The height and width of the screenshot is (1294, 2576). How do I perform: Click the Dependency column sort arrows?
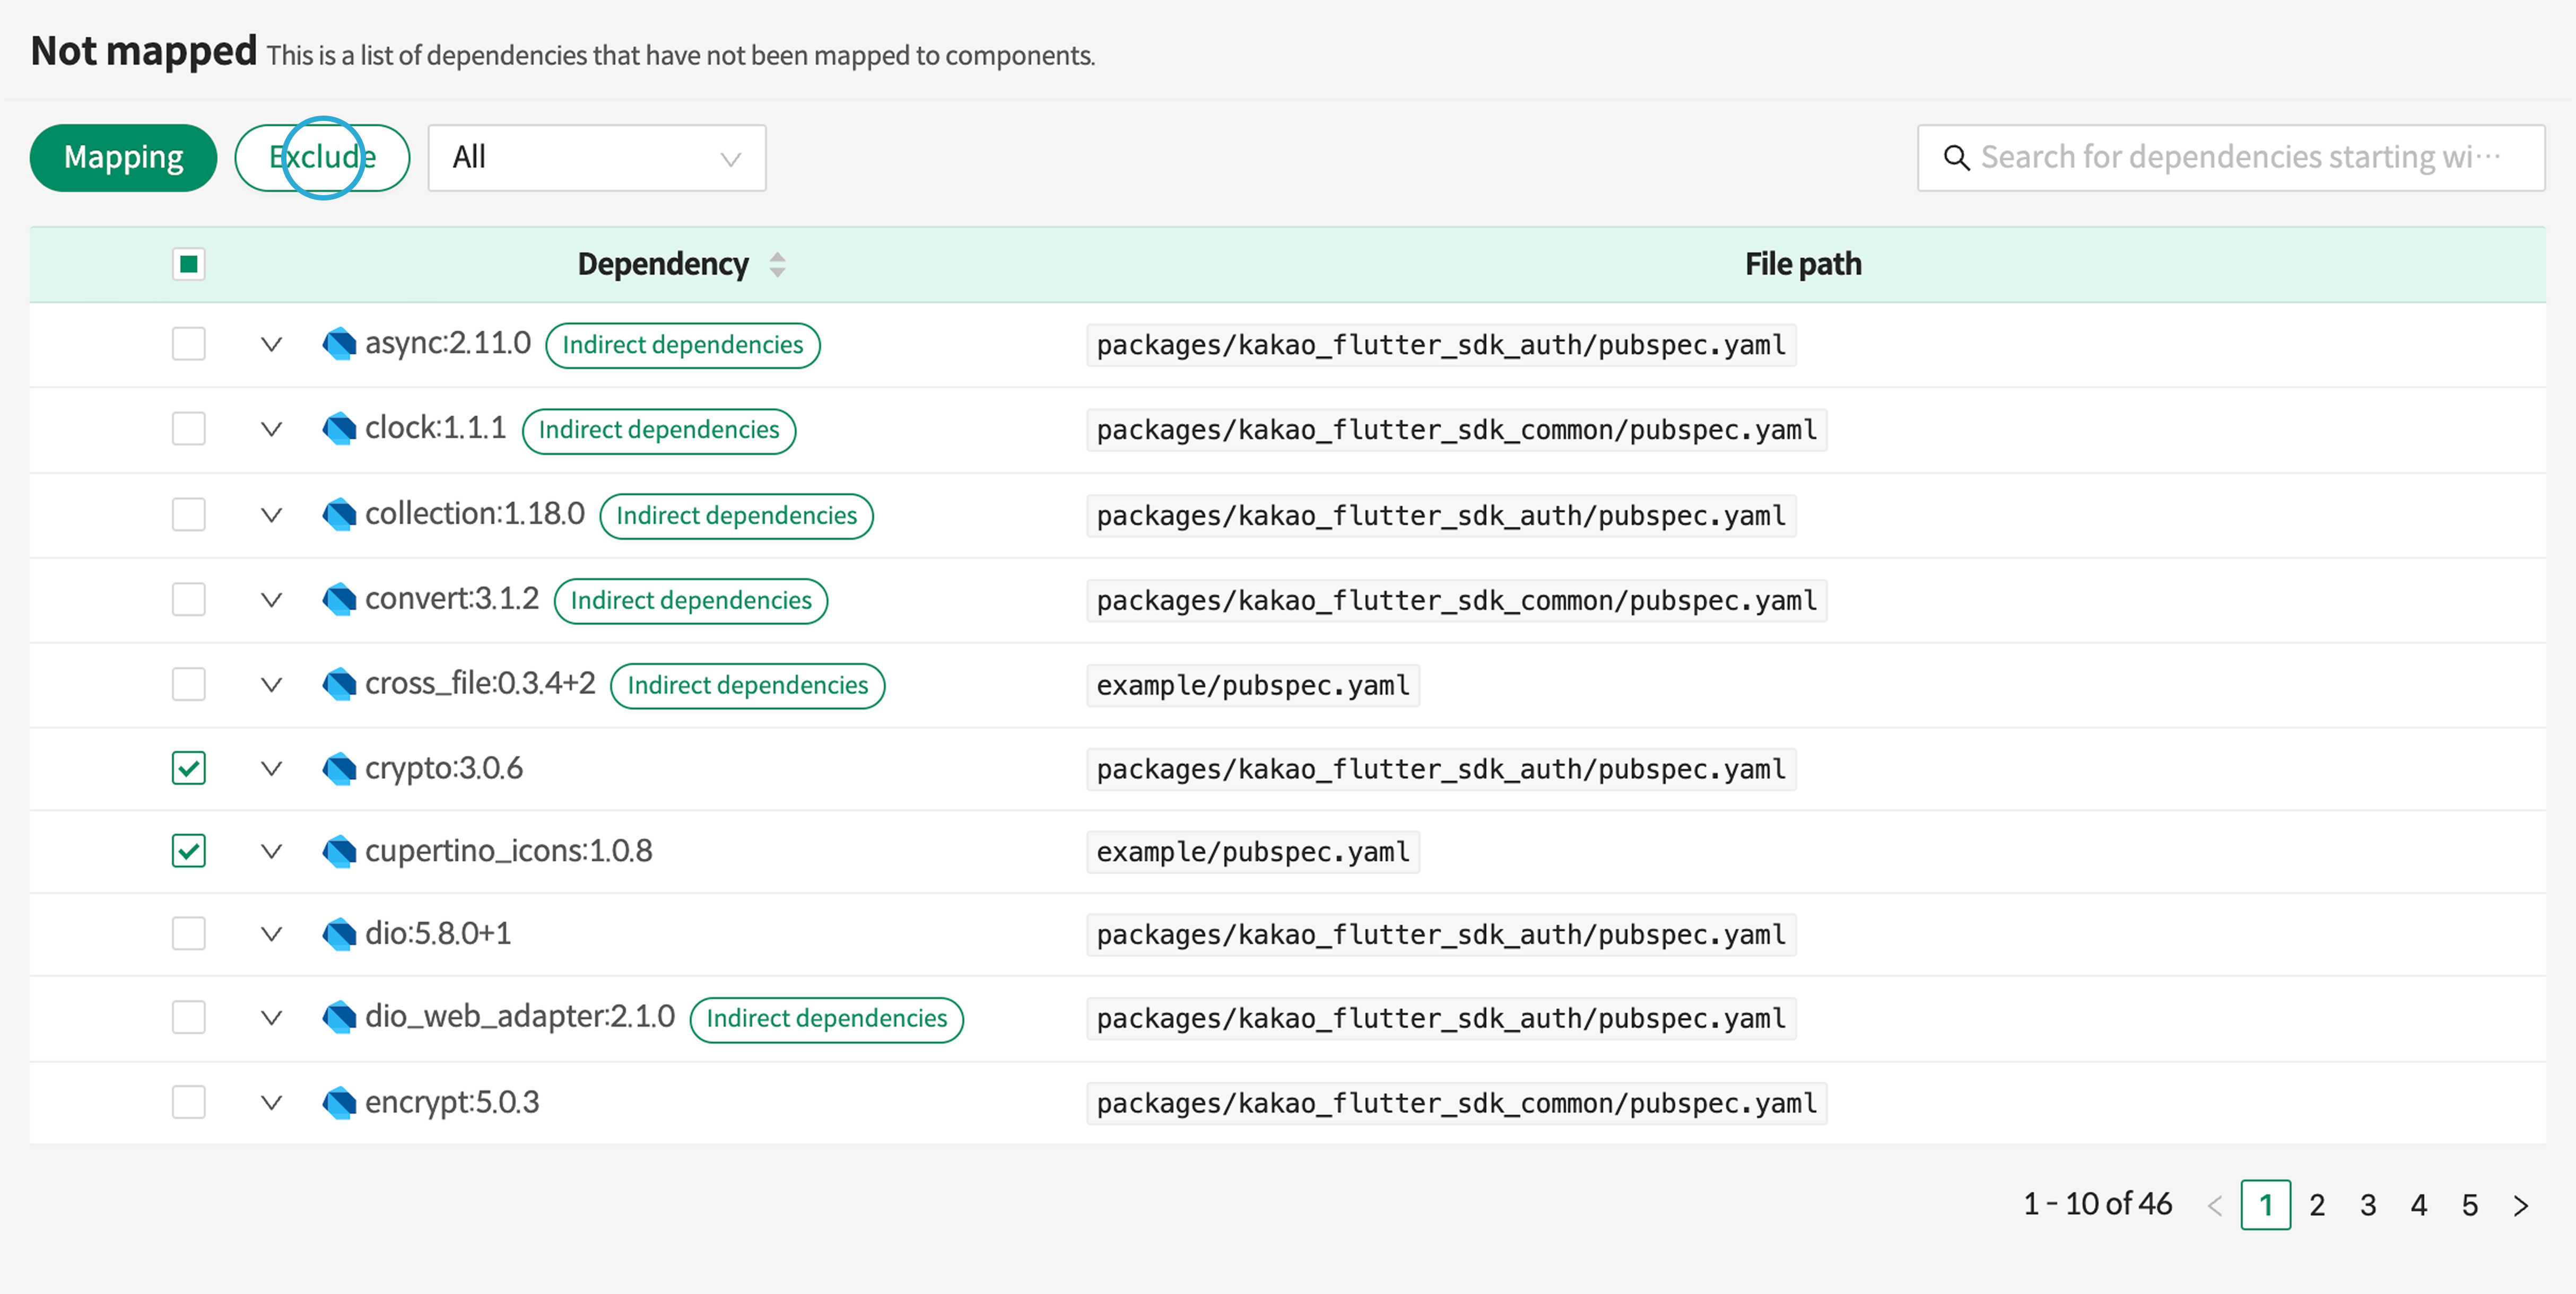click(x=777, y=264)
